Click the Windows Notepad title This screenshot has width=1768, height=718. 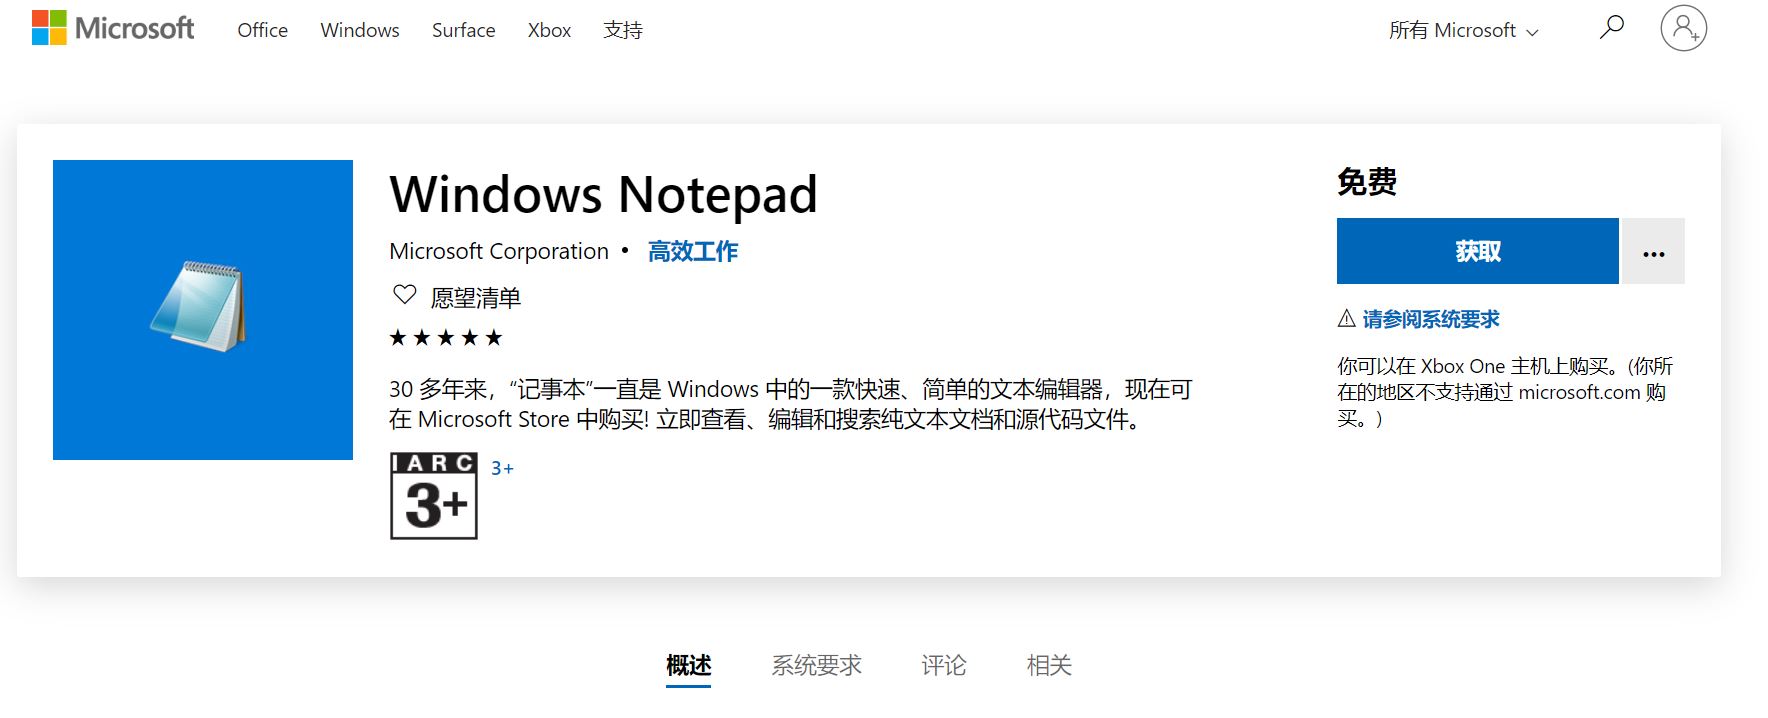click(603, 194)
